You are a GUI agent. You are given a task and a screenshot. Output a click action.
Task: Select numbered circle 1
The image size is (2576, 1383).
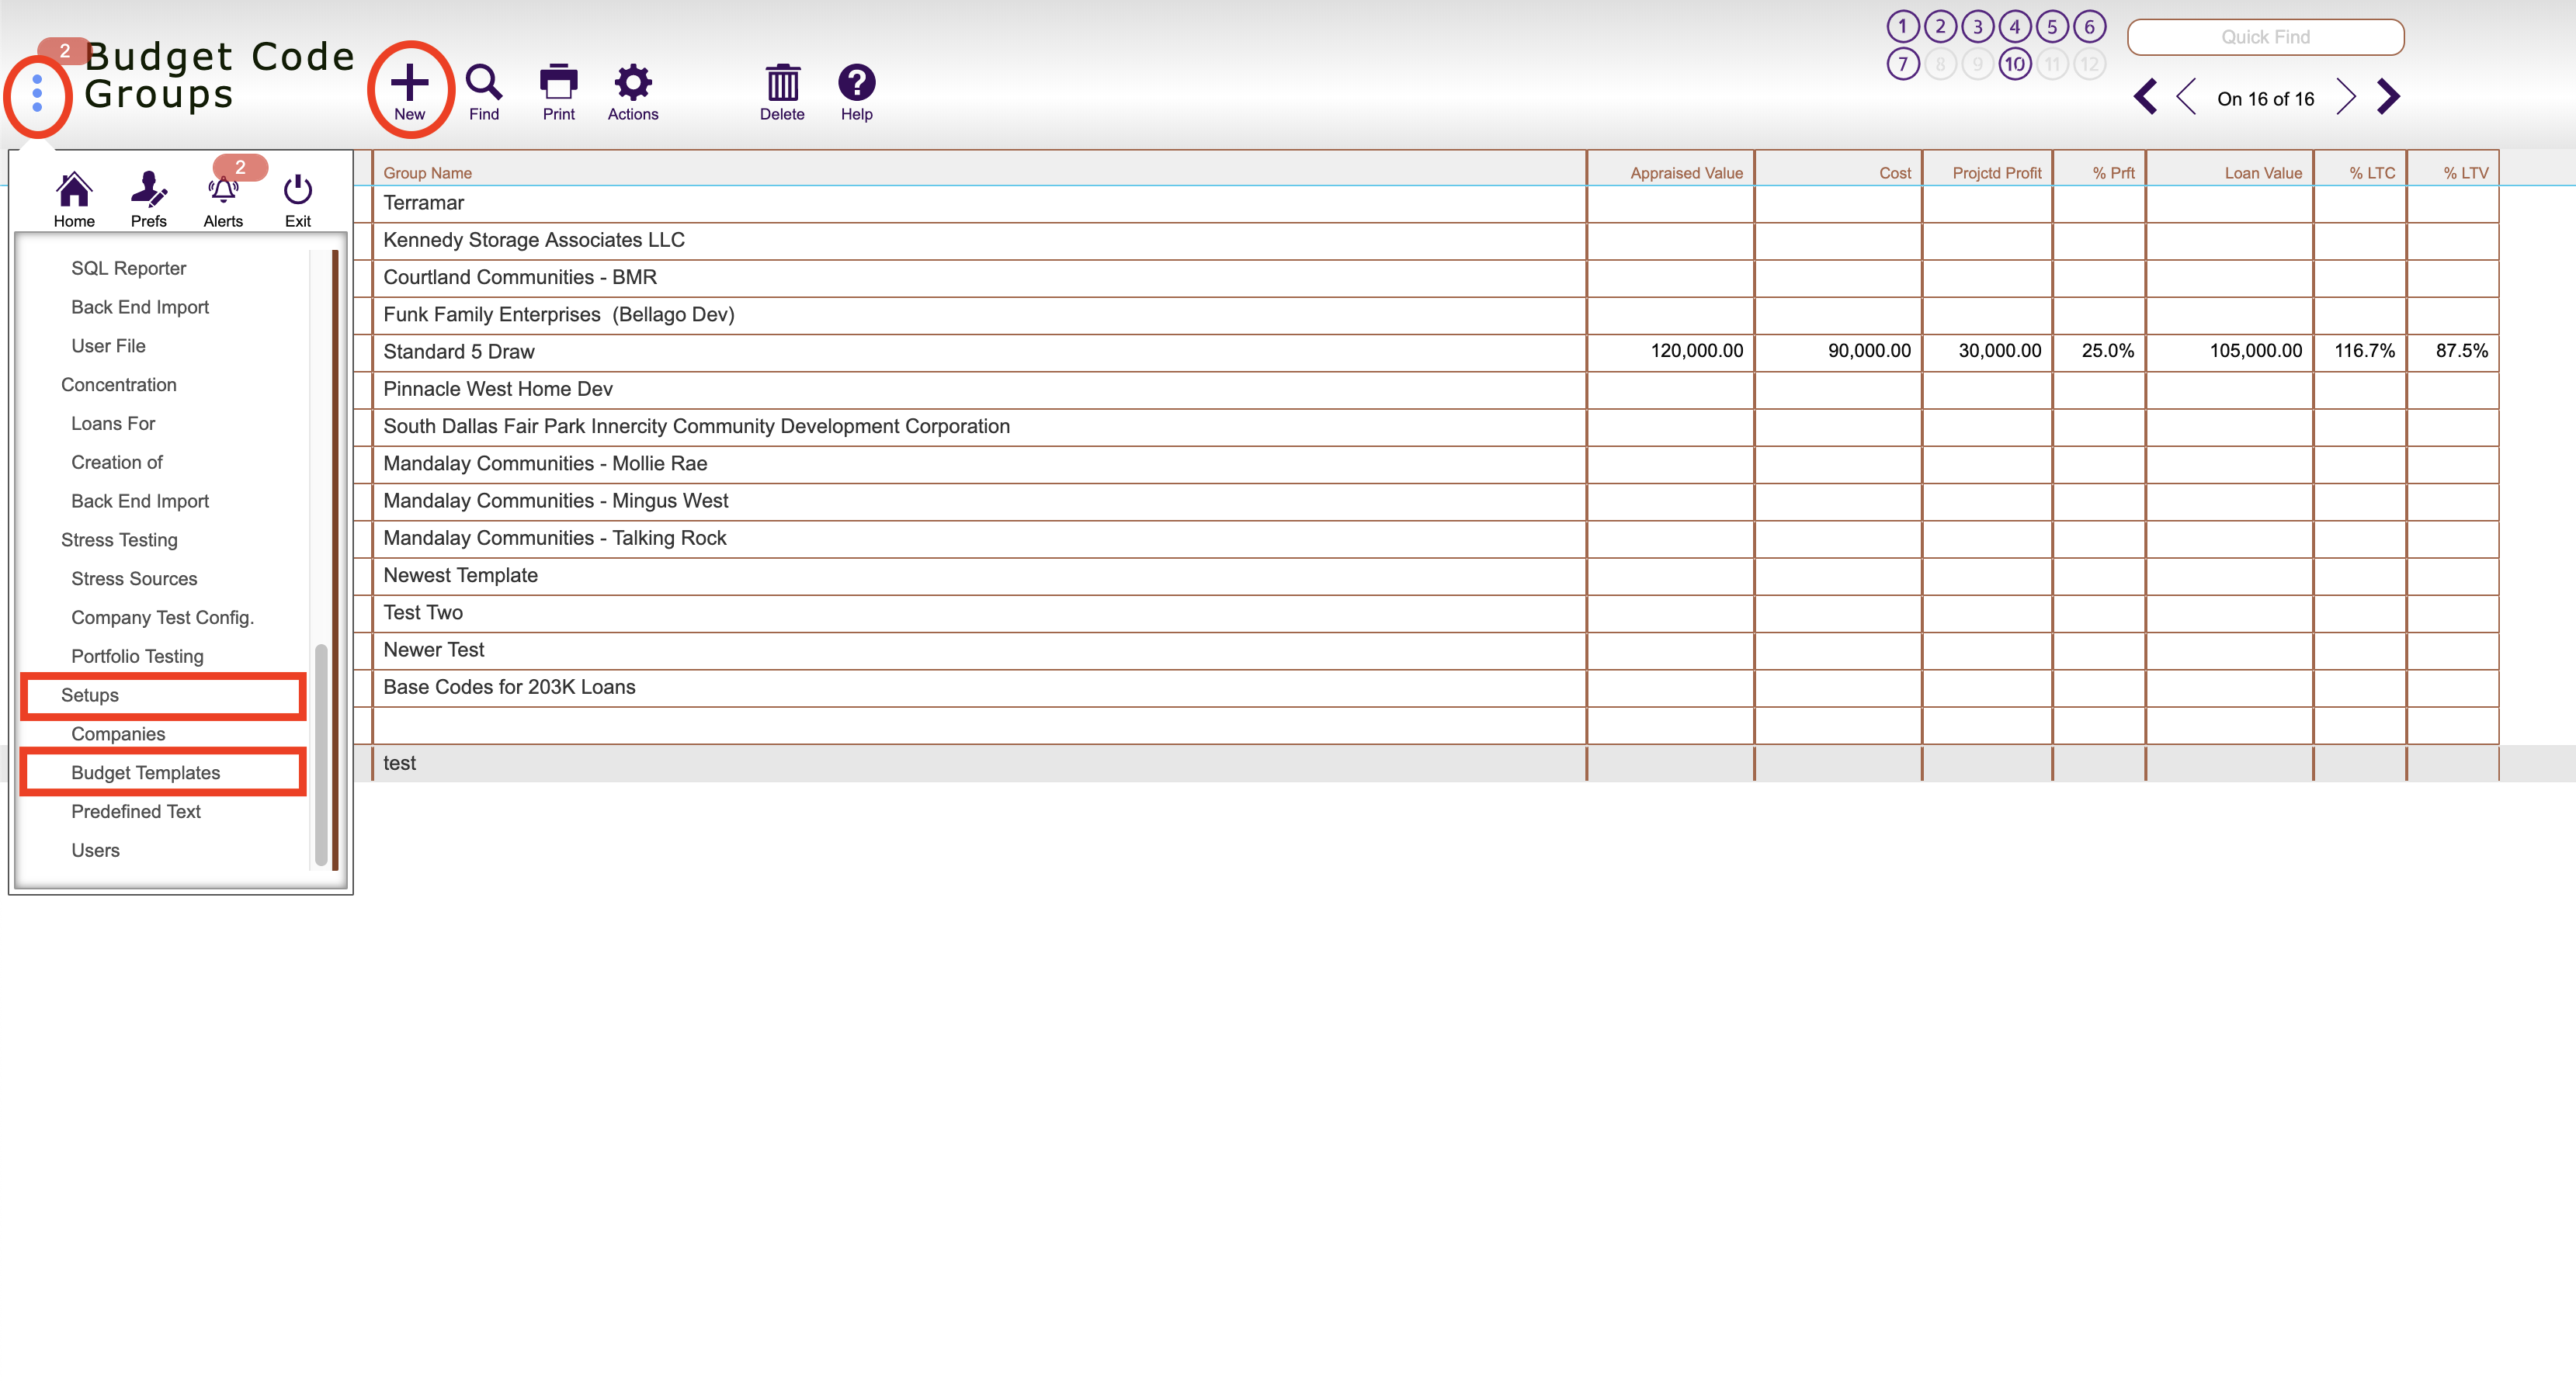pyautogui.click(x=1902, y=27)
